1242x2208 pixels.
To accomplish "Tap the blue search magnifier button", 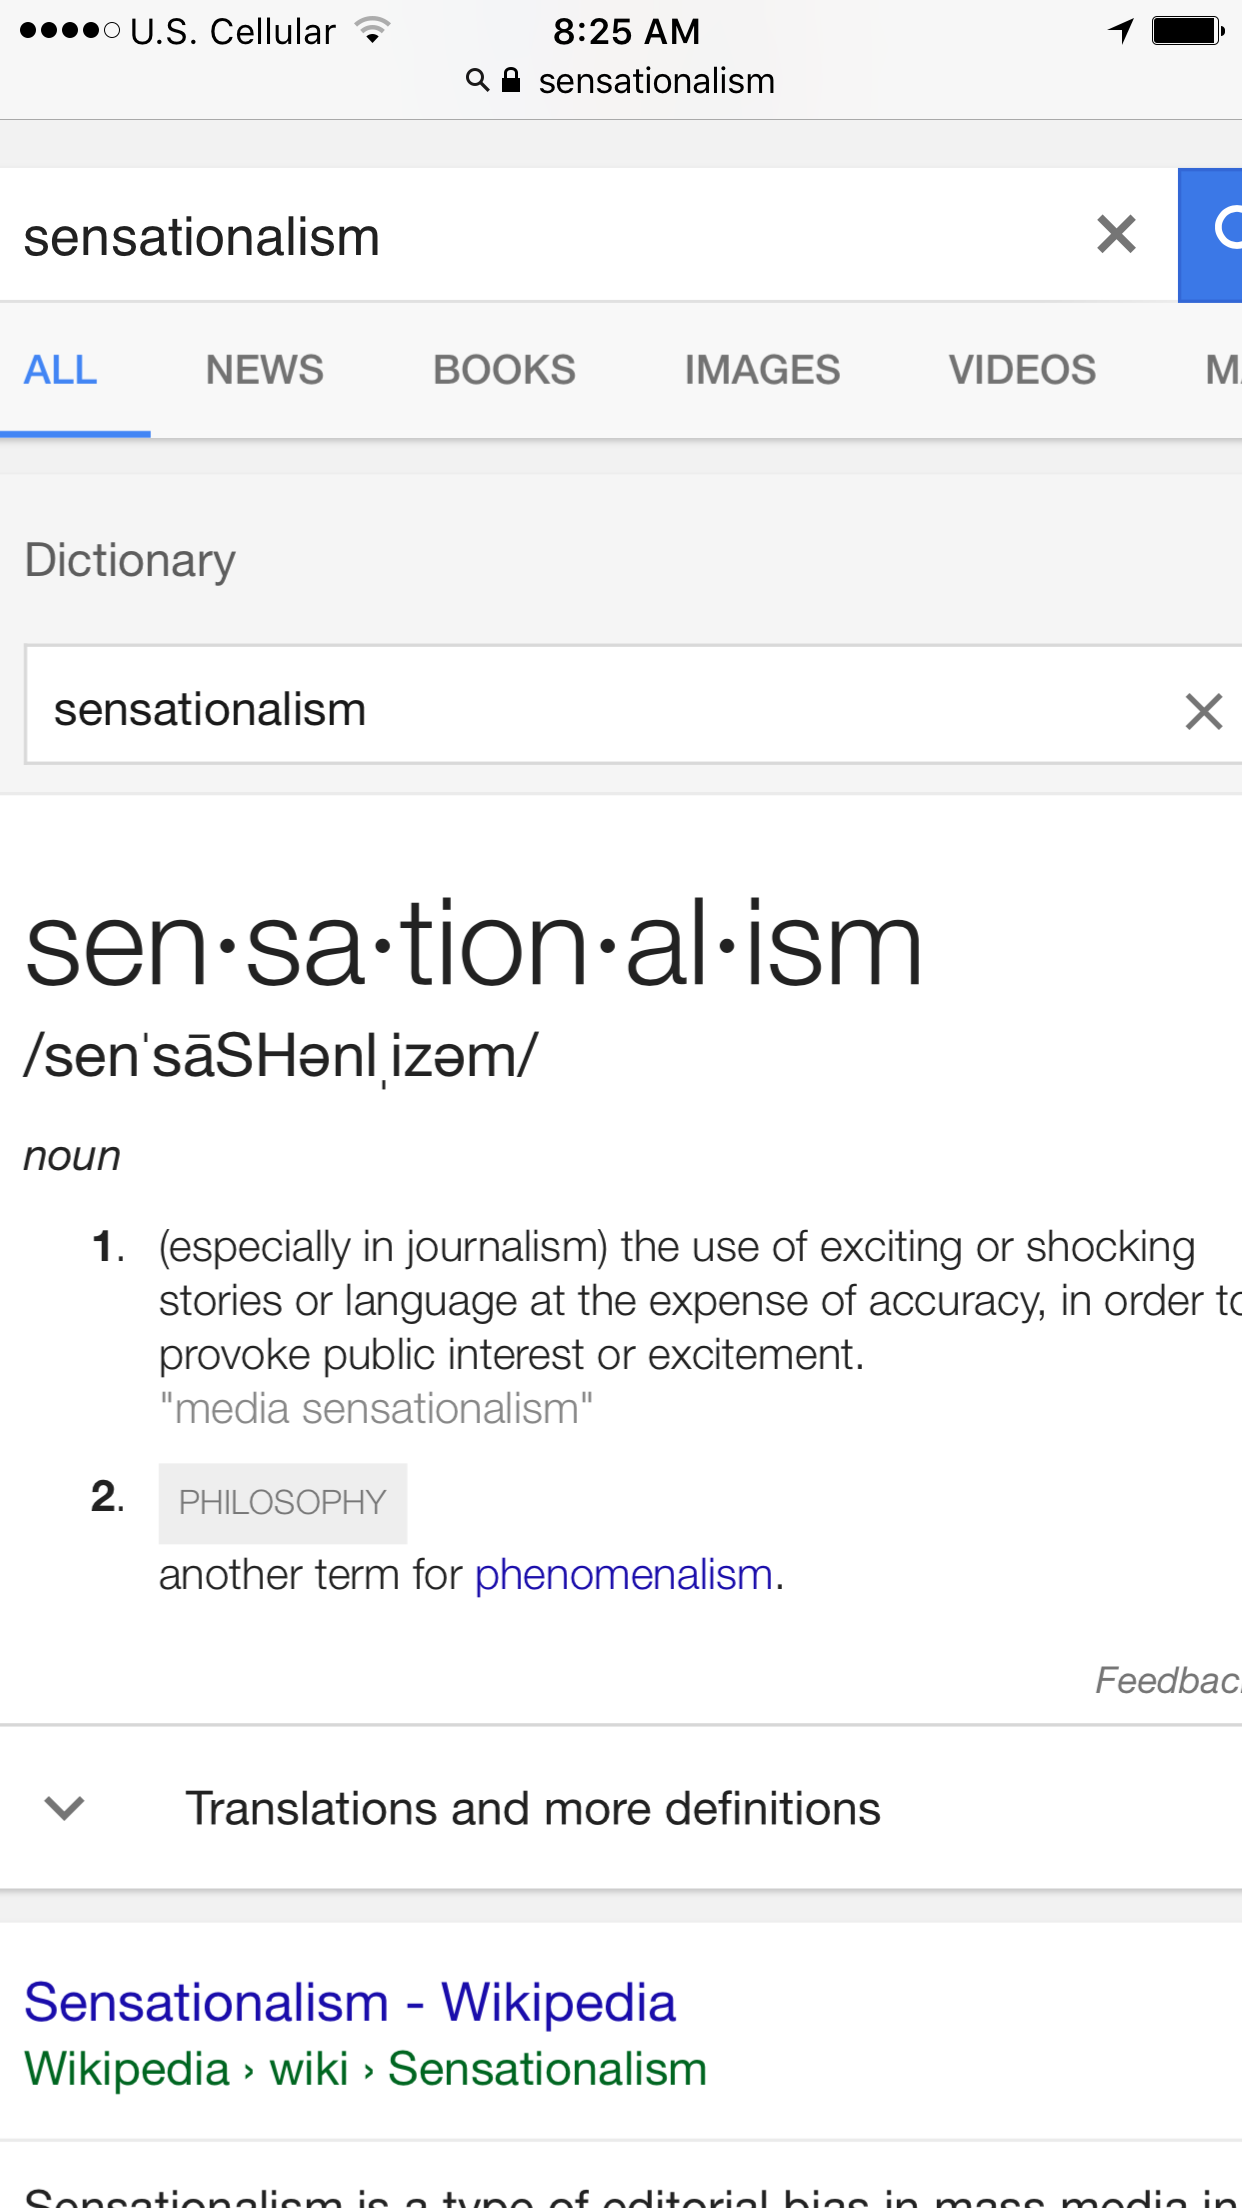I will (x=1211, y=235).
